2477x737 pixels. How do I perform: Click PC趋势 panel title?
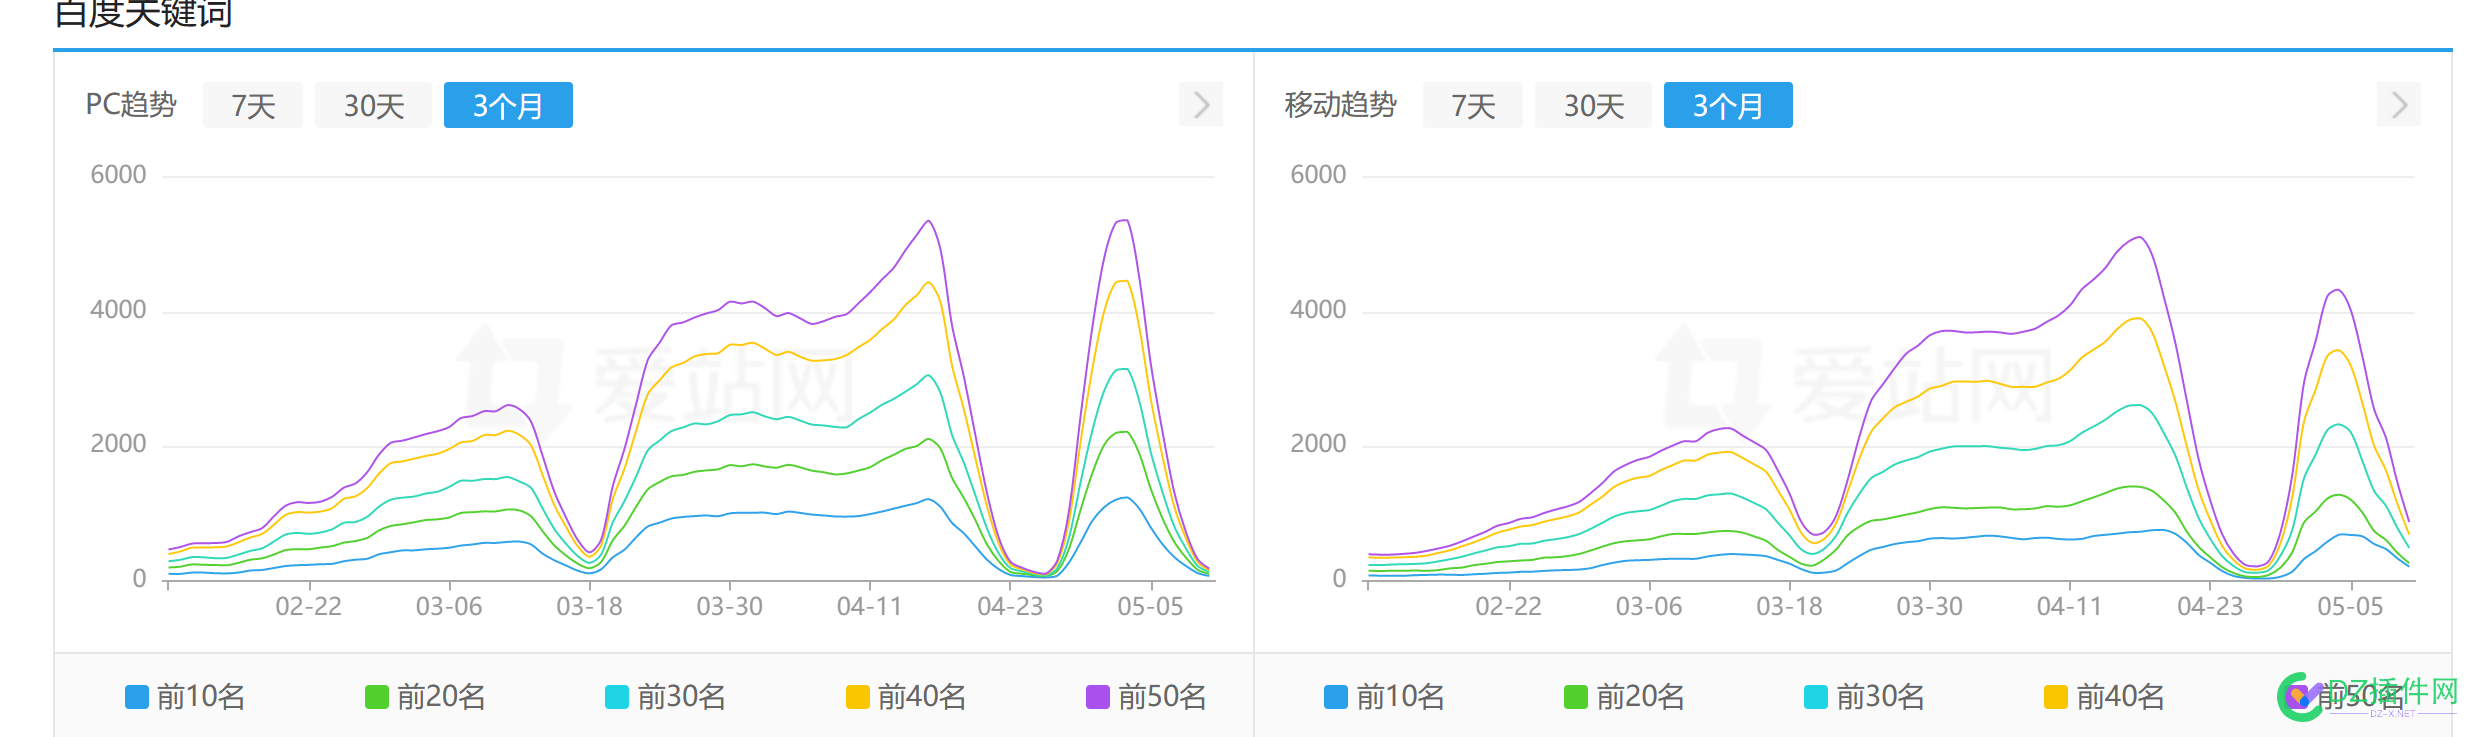click(x=131, y=104)
